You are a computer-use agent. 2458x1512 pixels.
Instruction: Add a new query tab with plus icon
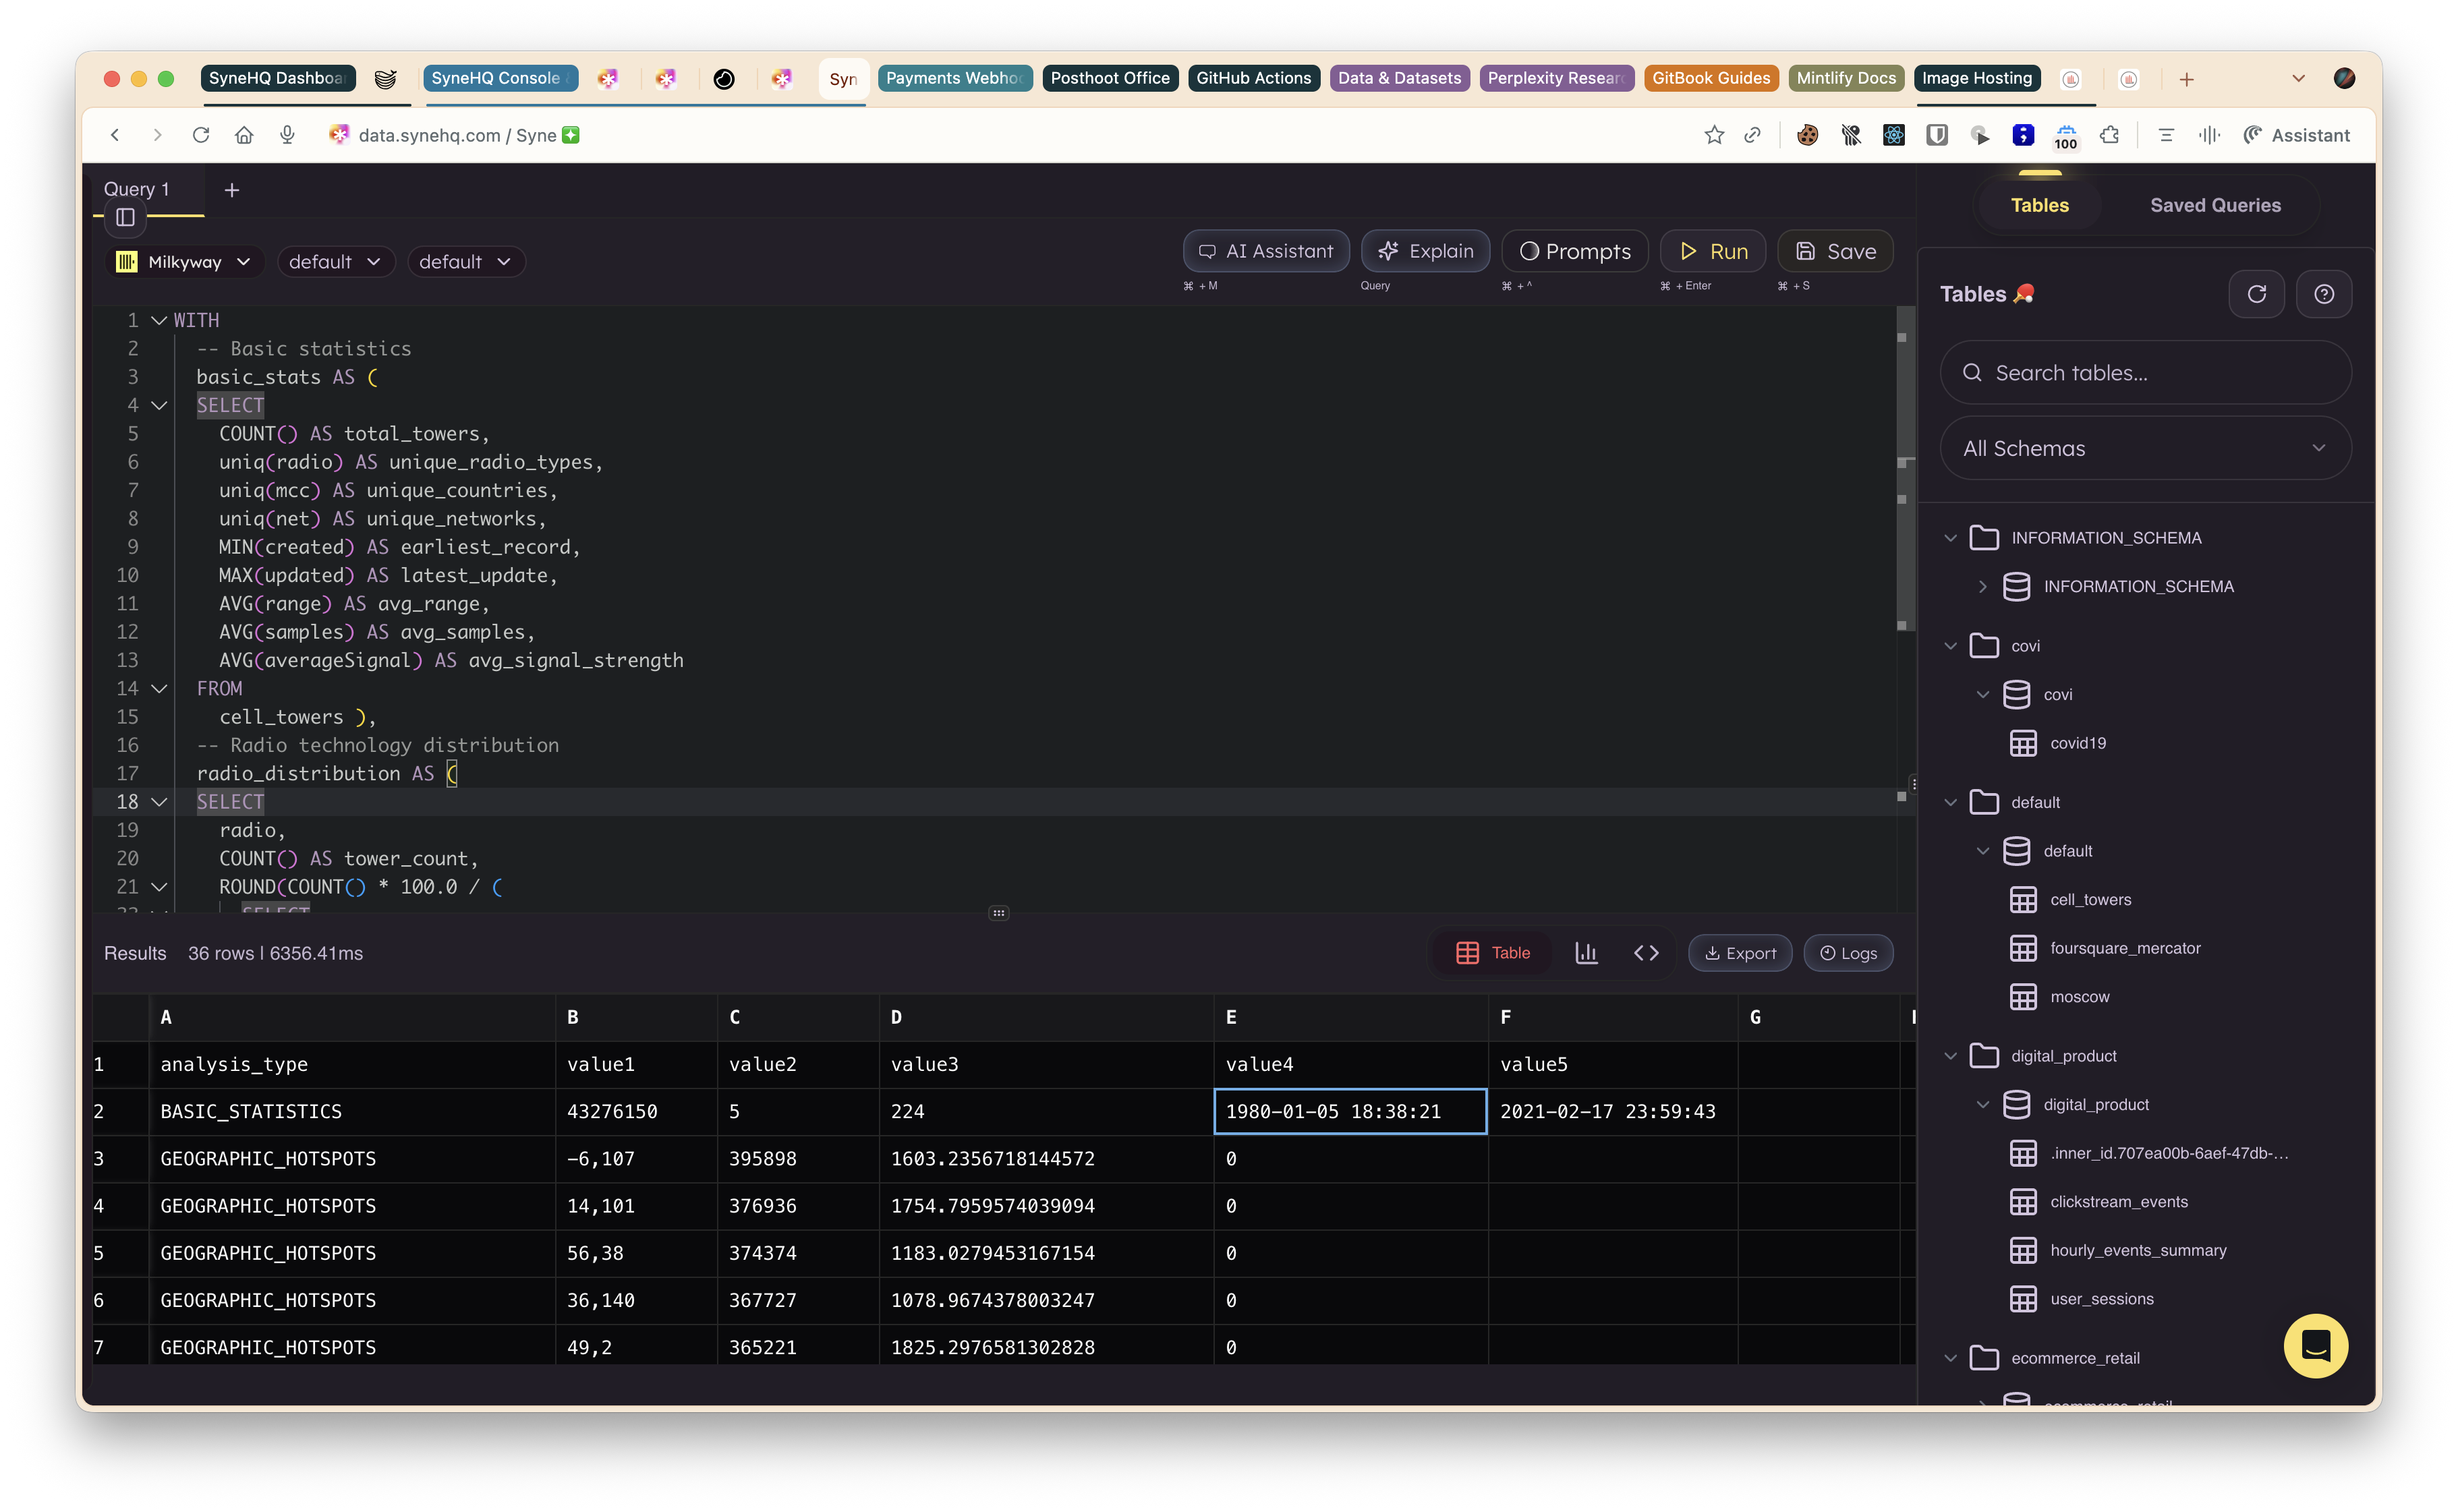232,190
